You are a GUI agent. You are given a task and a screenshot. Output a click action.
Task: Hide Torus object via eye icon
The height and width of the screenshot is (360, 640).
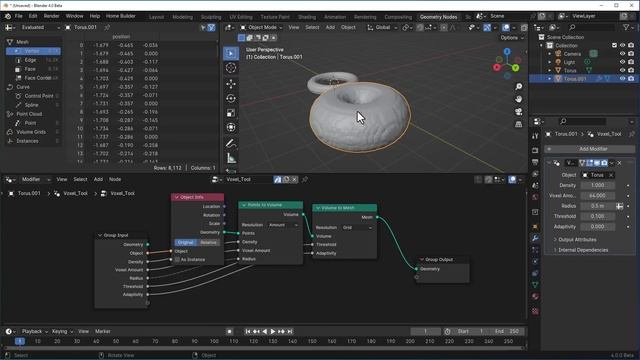pyautogui.click(x=622, y=70)
